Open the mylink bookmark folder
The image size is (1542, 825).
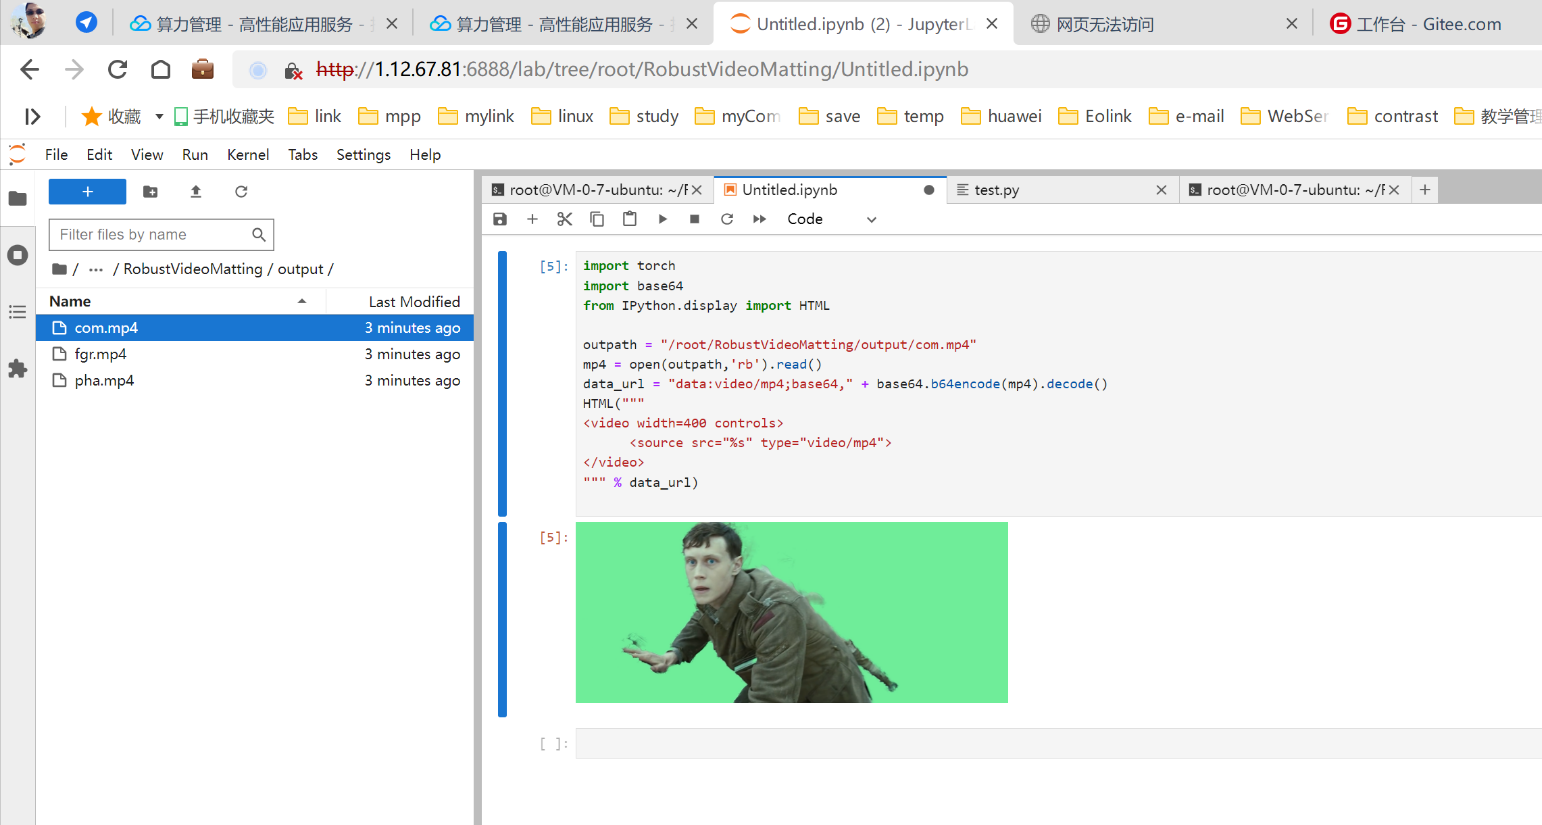tap(476, 117)
